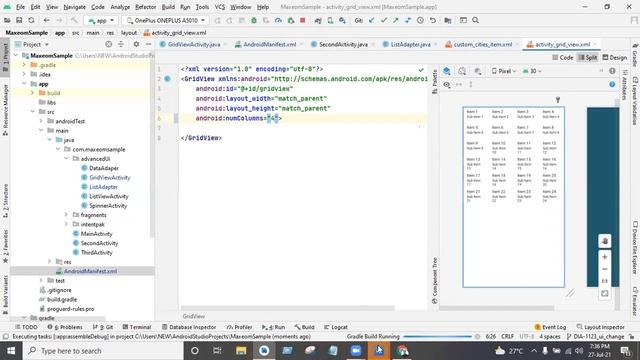The image size is (640, 360).
Task: Toggle the Component Tree side panel
Action: (x=435, y=281)
